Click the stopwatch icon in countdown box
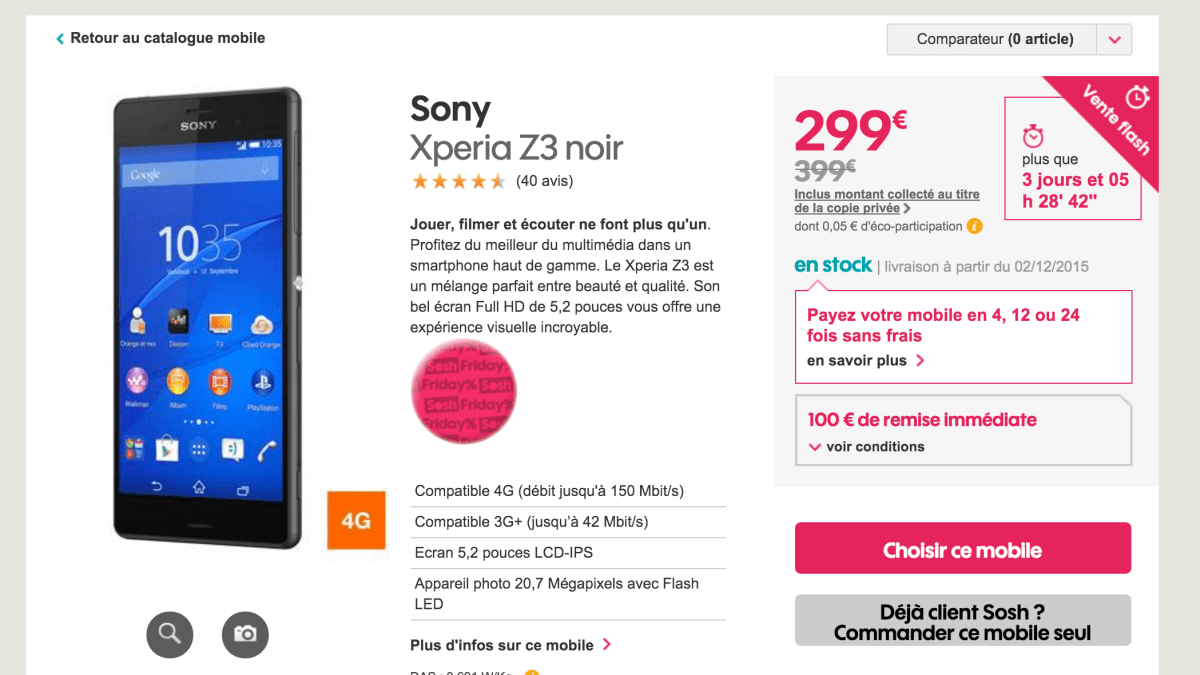Screen dimensions: 1200x675 point(1033,135)
